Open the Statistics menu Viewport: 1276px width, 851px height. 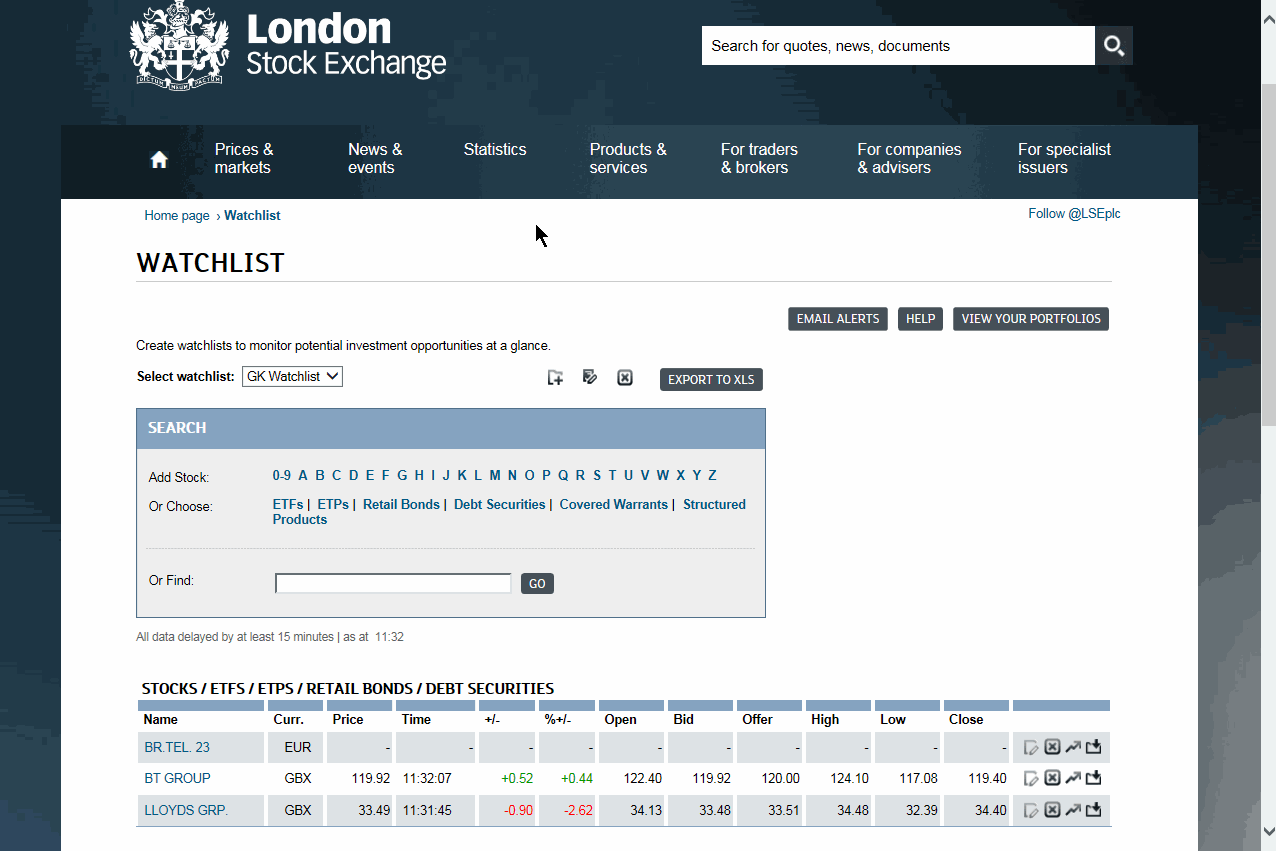point(495,150)
